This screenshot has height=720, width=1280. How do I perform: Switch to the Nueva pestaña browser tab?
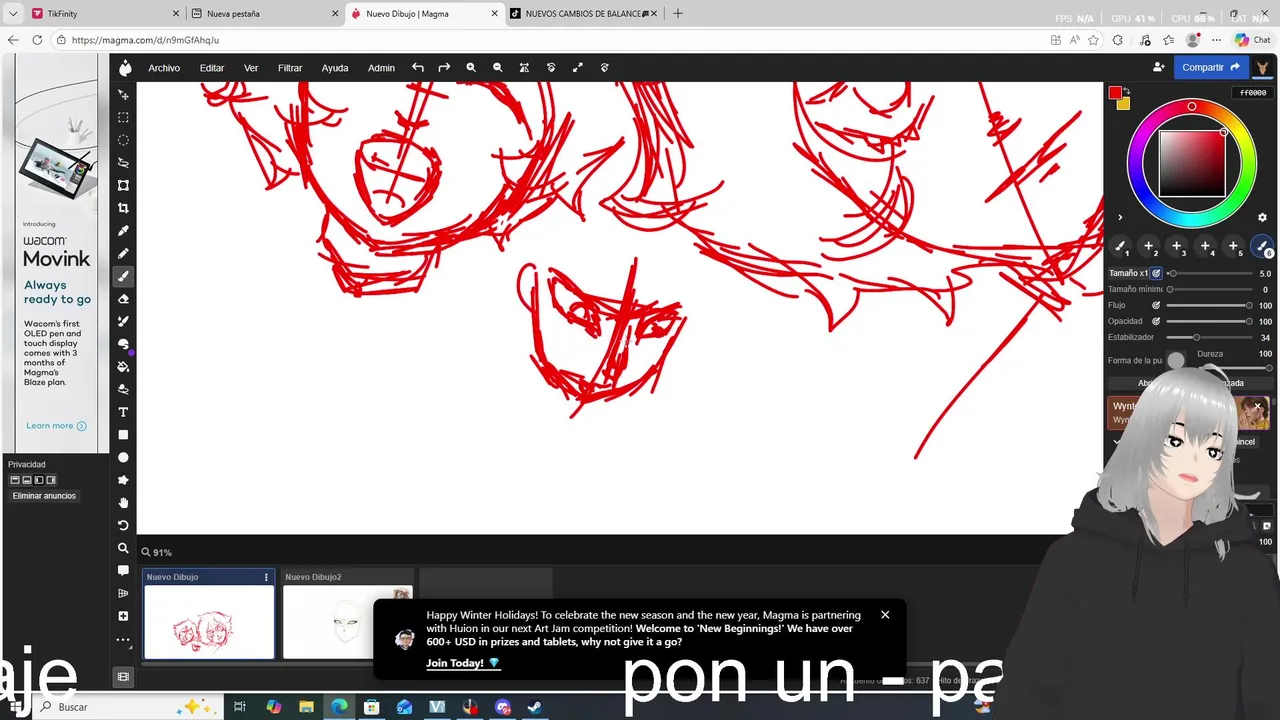point(265,14)
